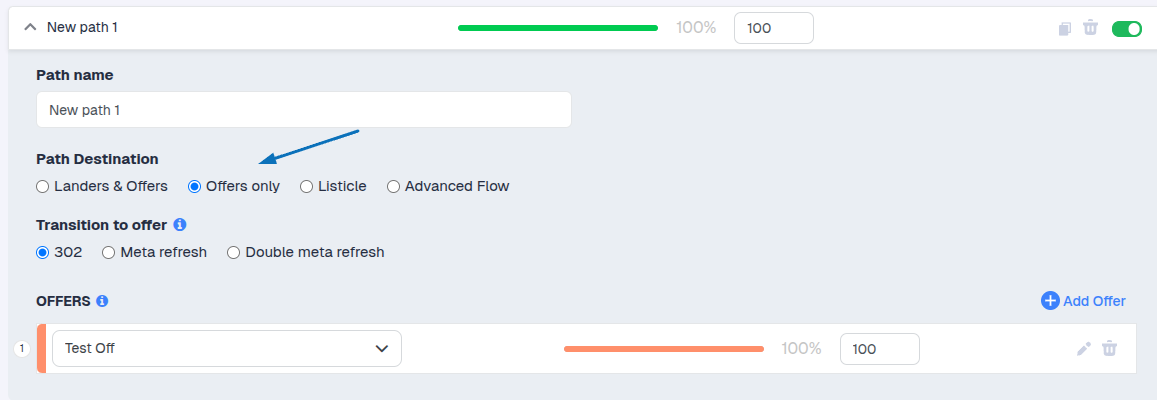Click the Add Offer link
The image size is (1157, 400).
click(1094, 300)
